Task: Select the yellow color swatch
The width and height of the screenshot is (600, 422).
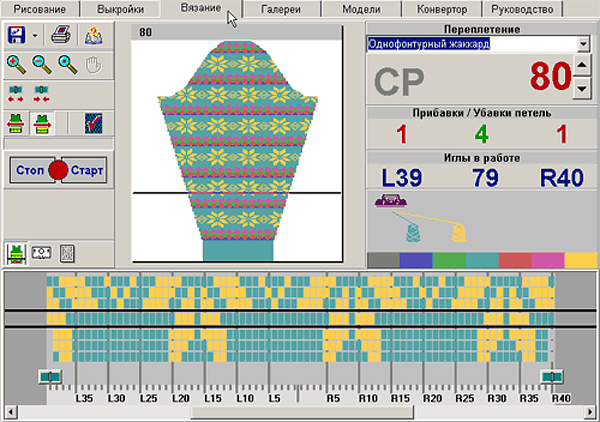Action: (580, 260)
